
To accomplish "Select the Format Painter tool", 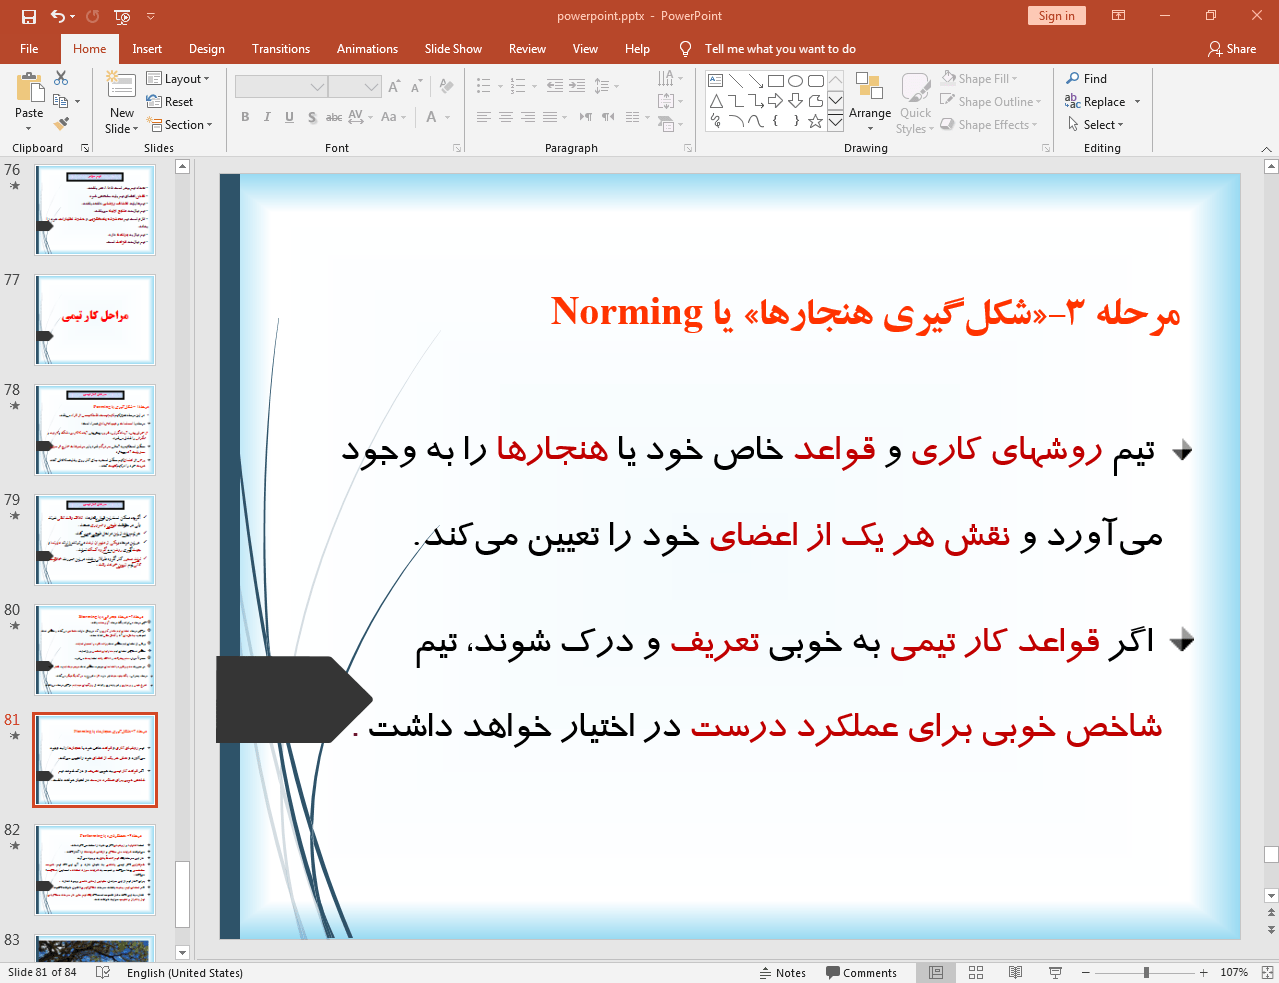I will point(60,123).
